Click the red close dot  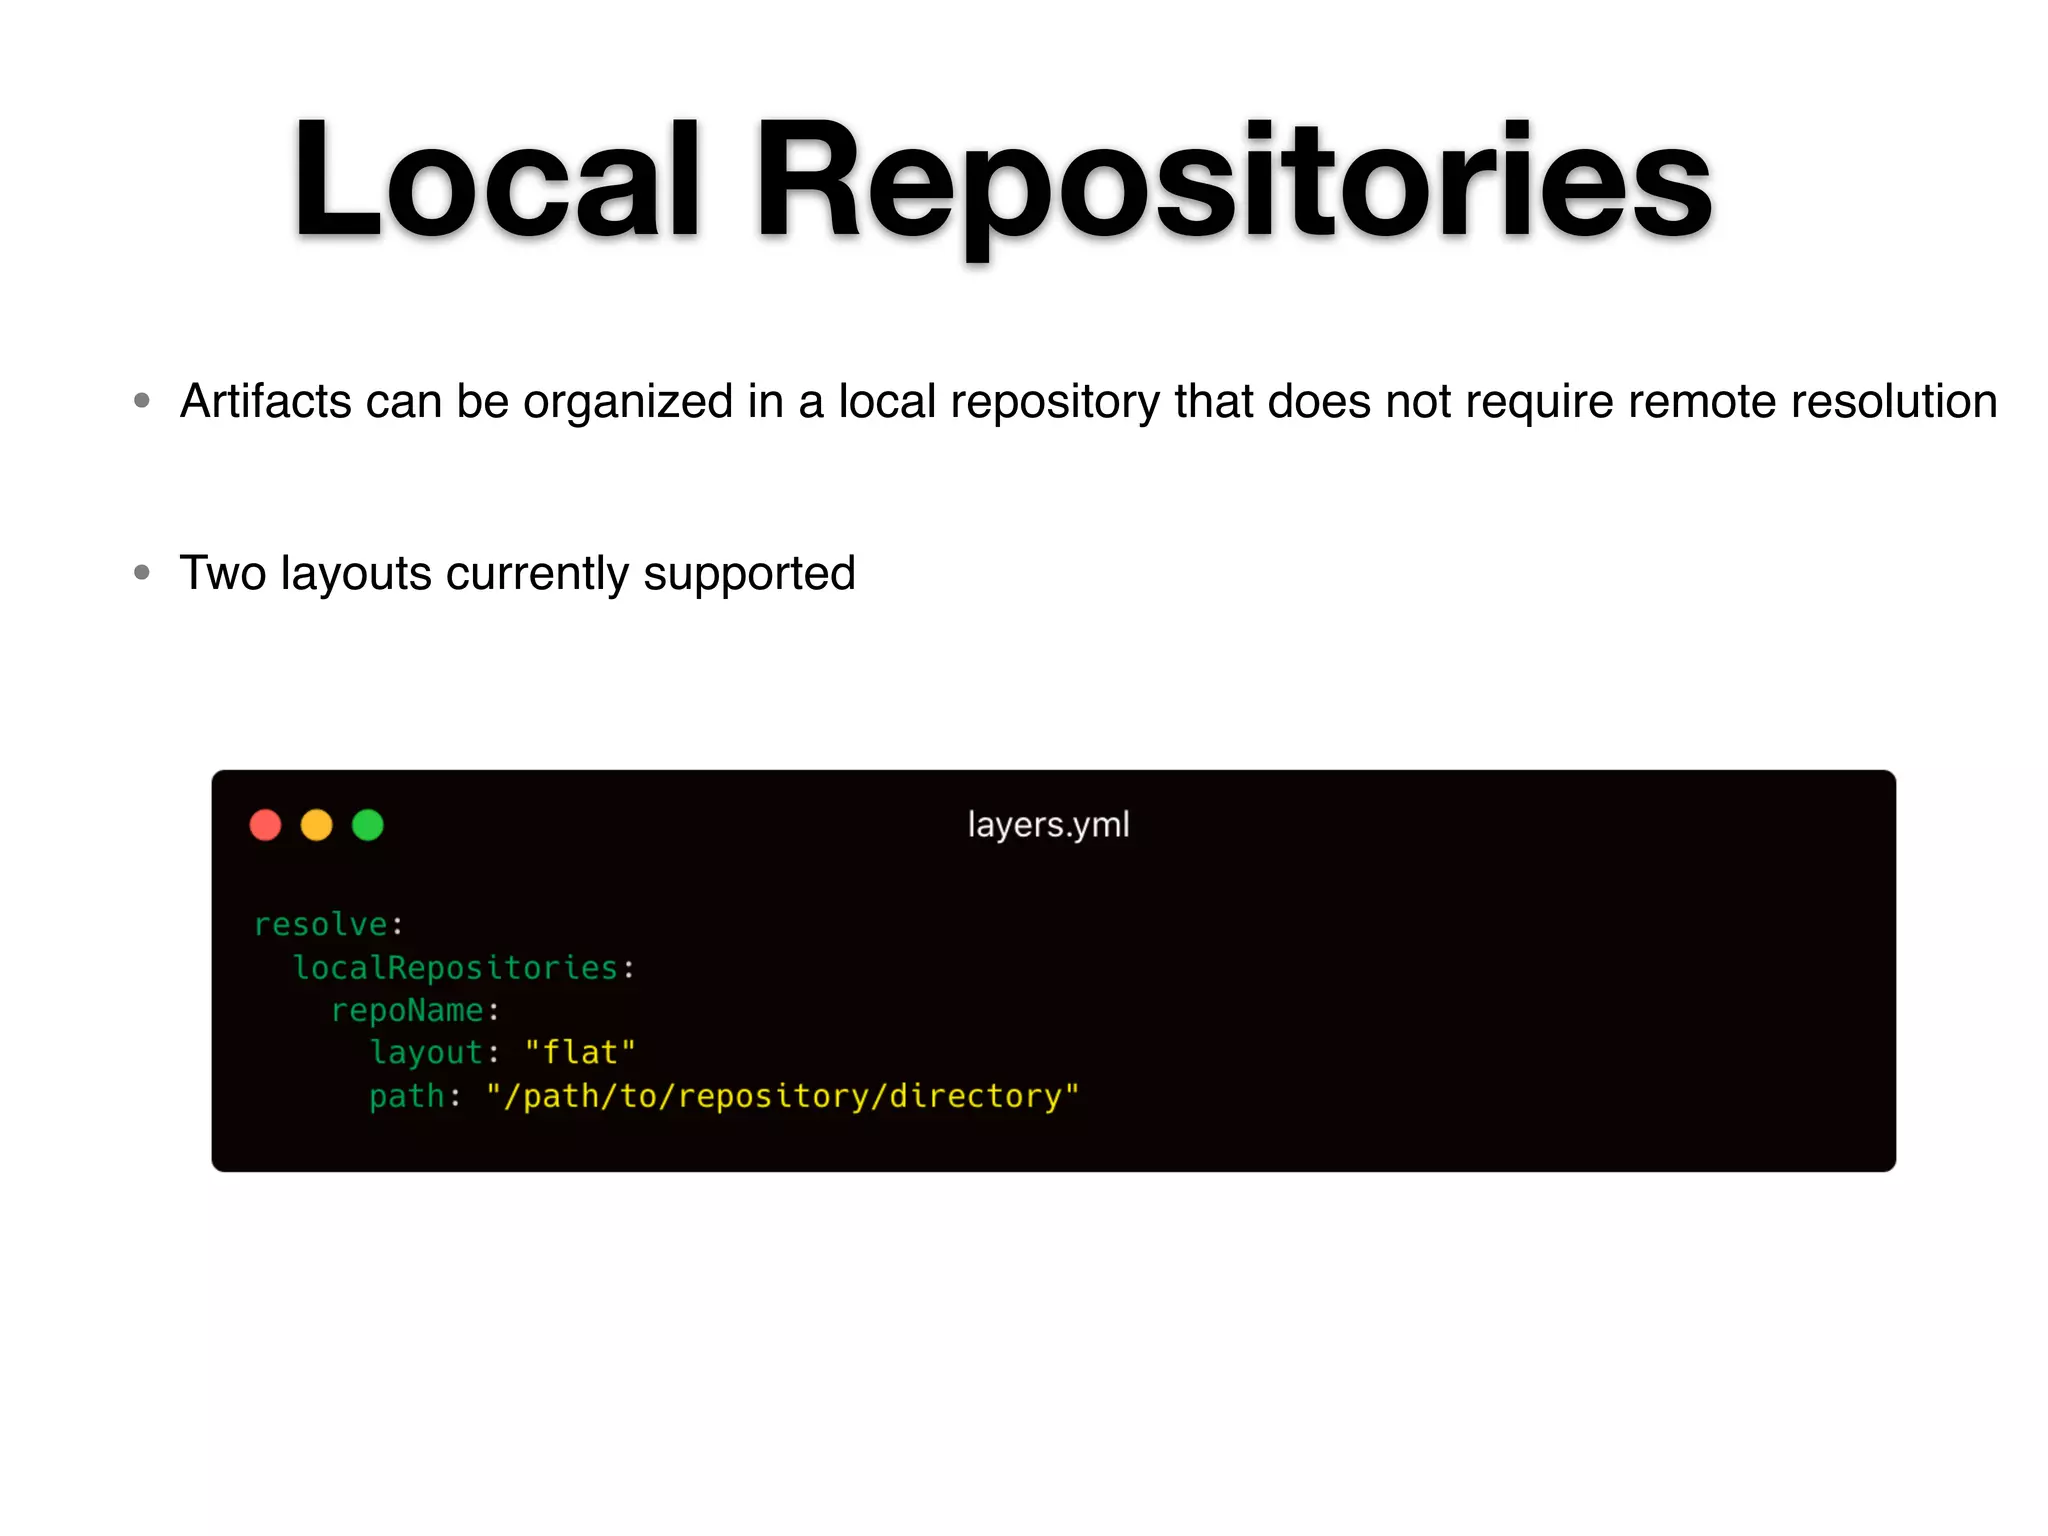coord(265,825)
